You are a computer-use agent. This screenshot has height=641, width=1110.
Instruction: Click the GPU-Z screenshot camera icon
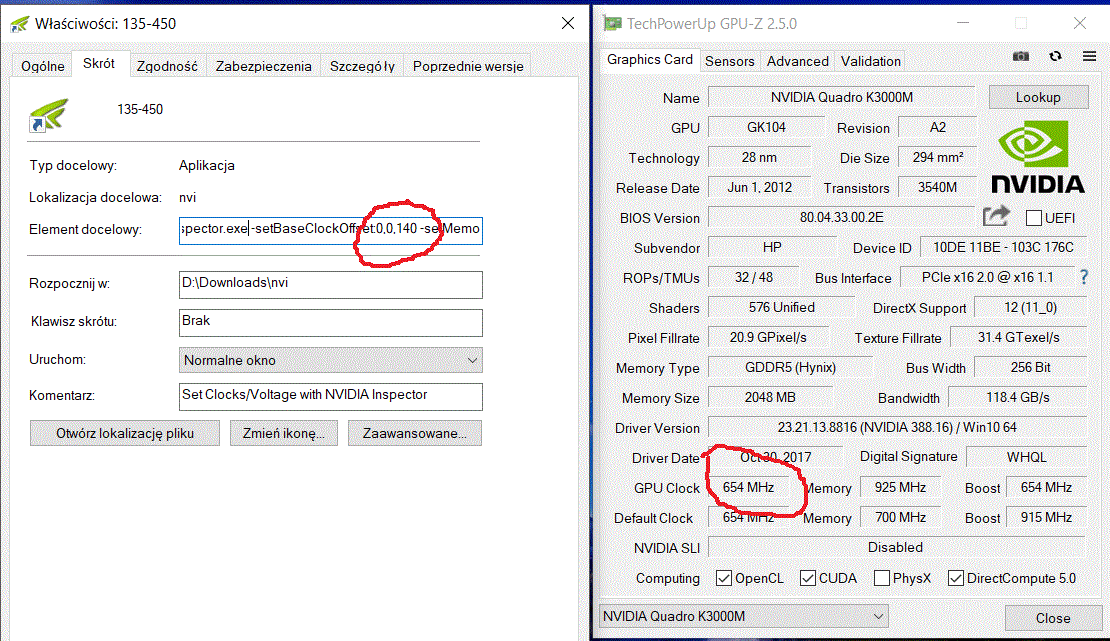click(x=1020, y=57)
